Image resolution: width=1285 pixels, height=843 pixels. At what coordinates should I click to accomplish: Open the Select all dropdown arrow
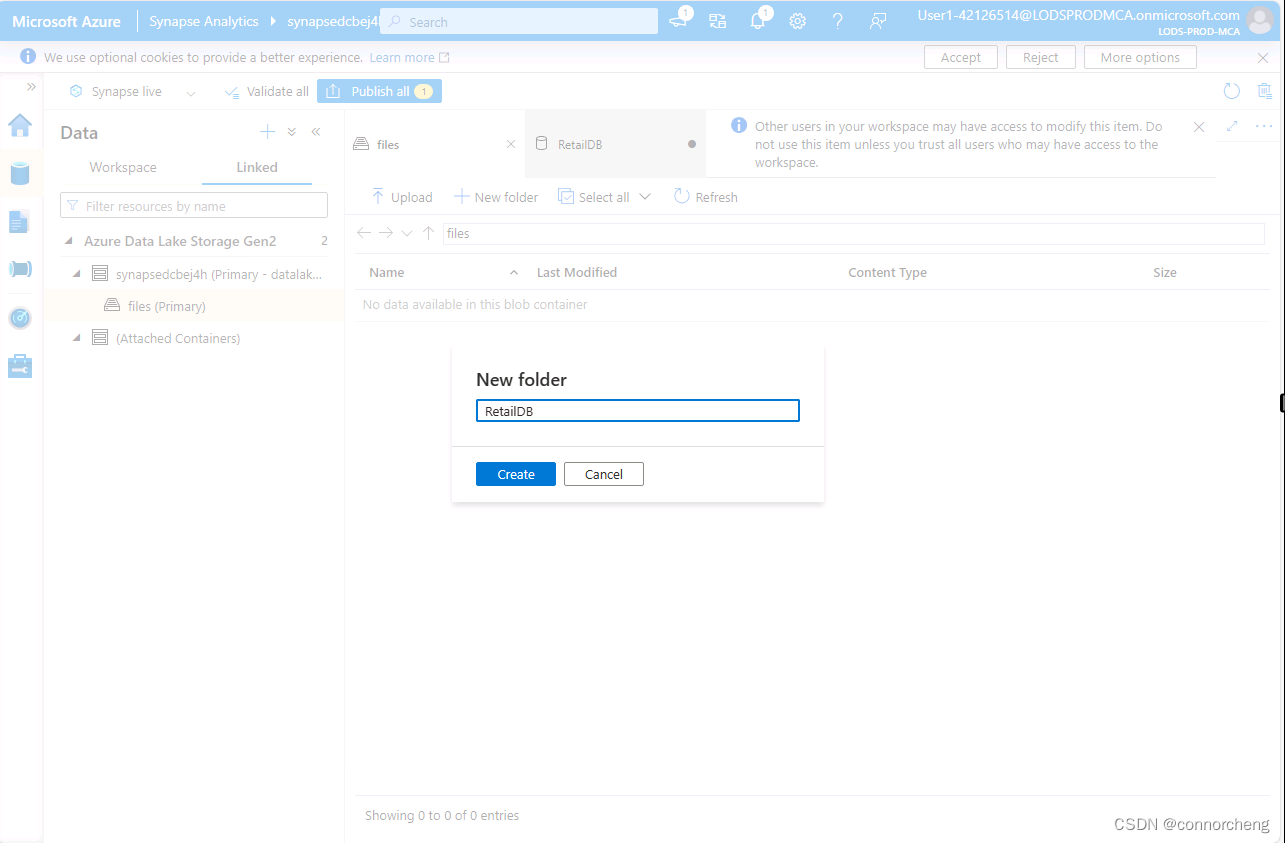click(645, 197)
